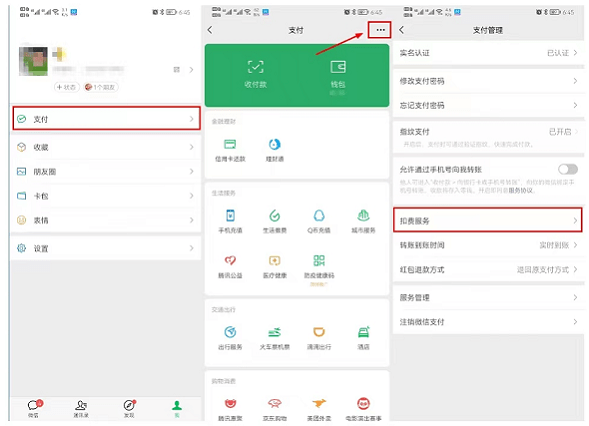Open 指纹支付 fingerprint payment setting

[x=488, y=137]
